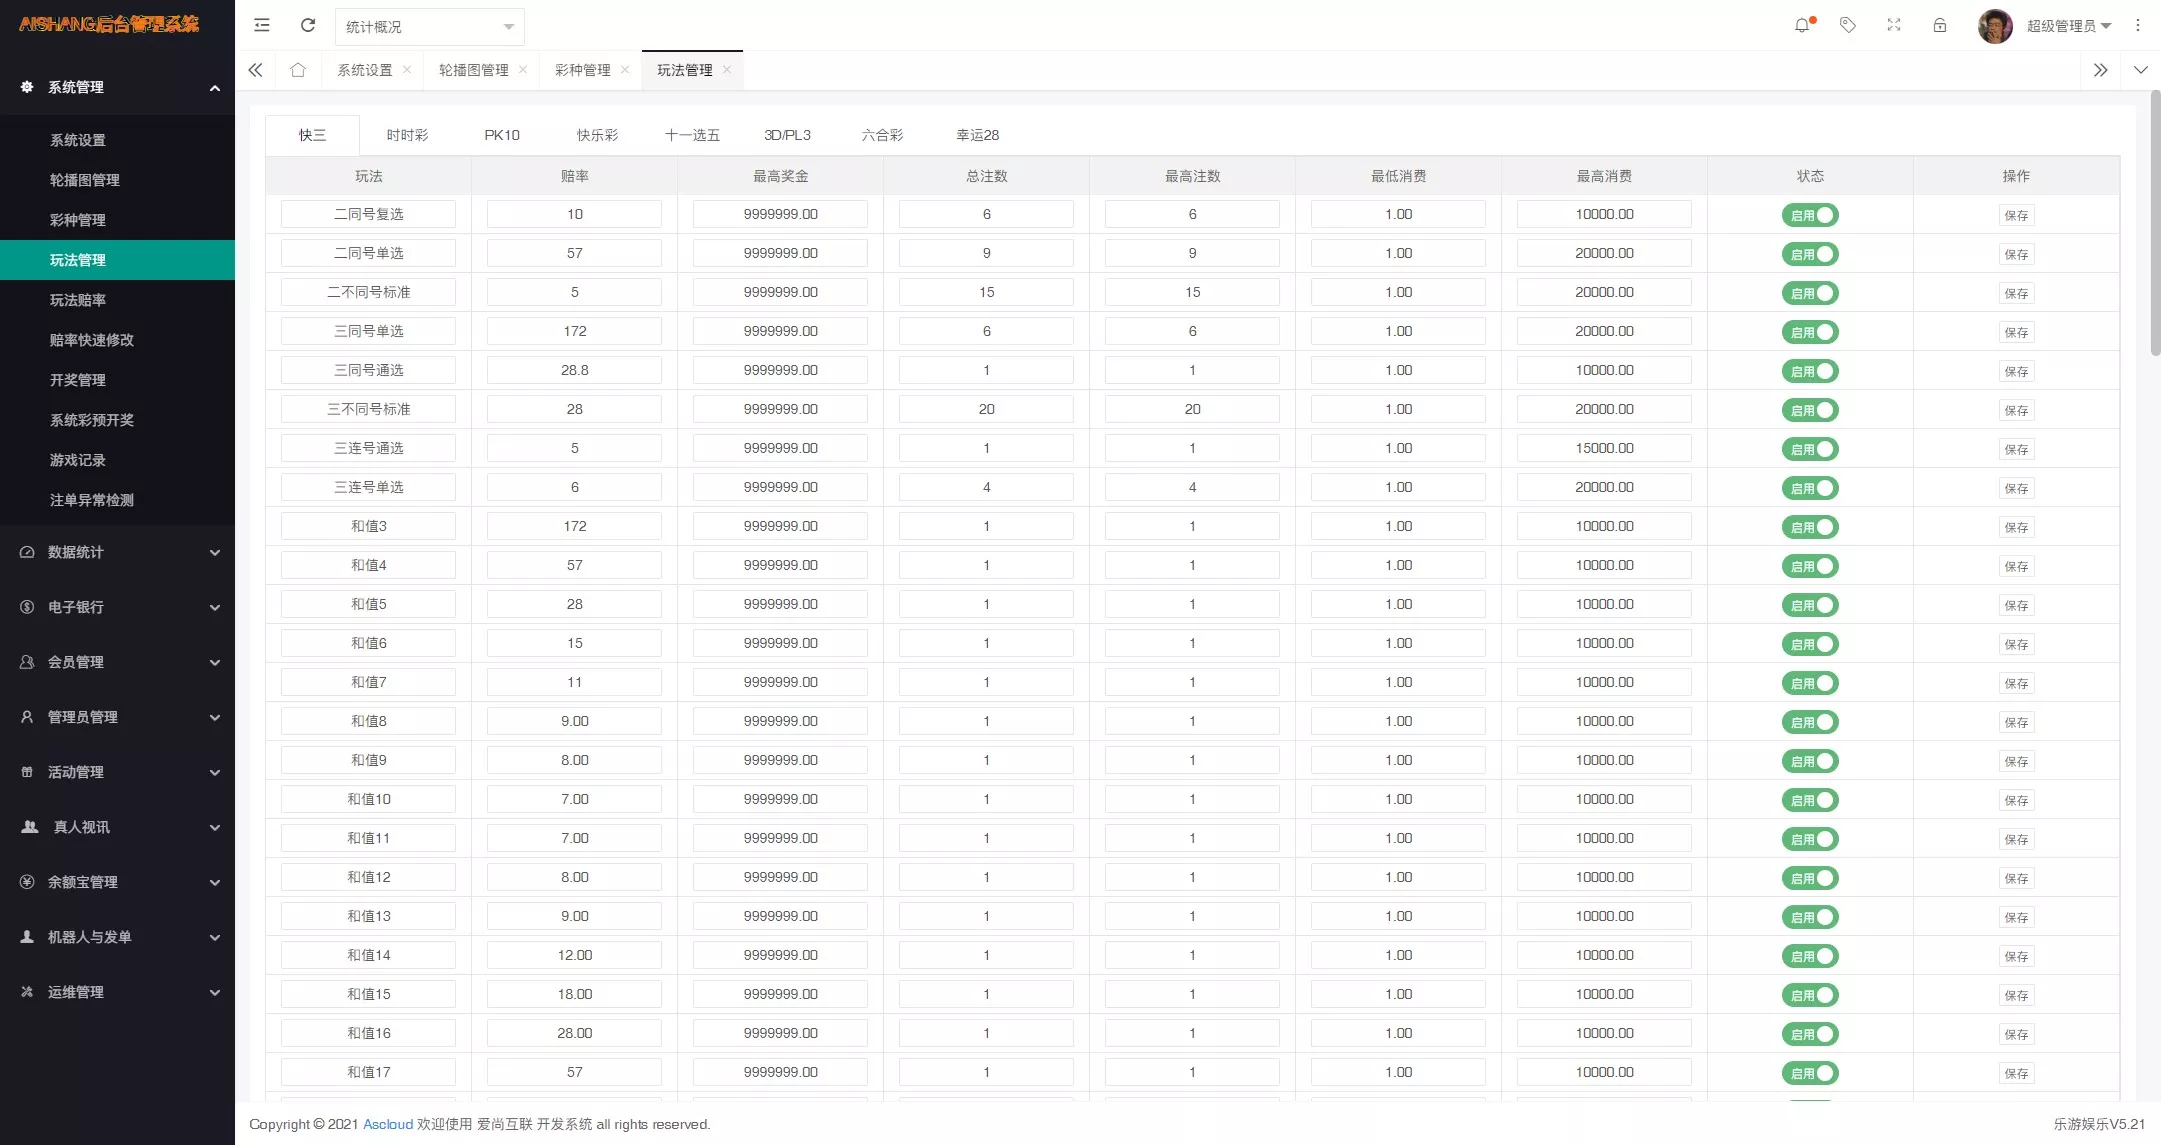Turn off the 启用 switch for 和值3
The image size is (2161, 1145).
[1810, 526]
